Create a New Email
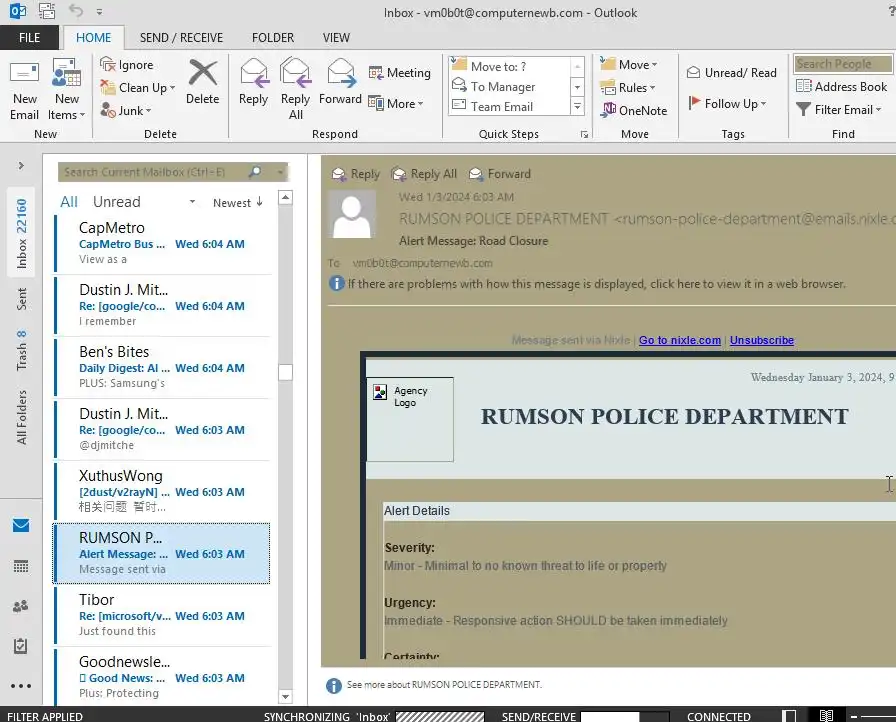The height and width of the screenshot is (722, 896). click(x=25, y=90)
